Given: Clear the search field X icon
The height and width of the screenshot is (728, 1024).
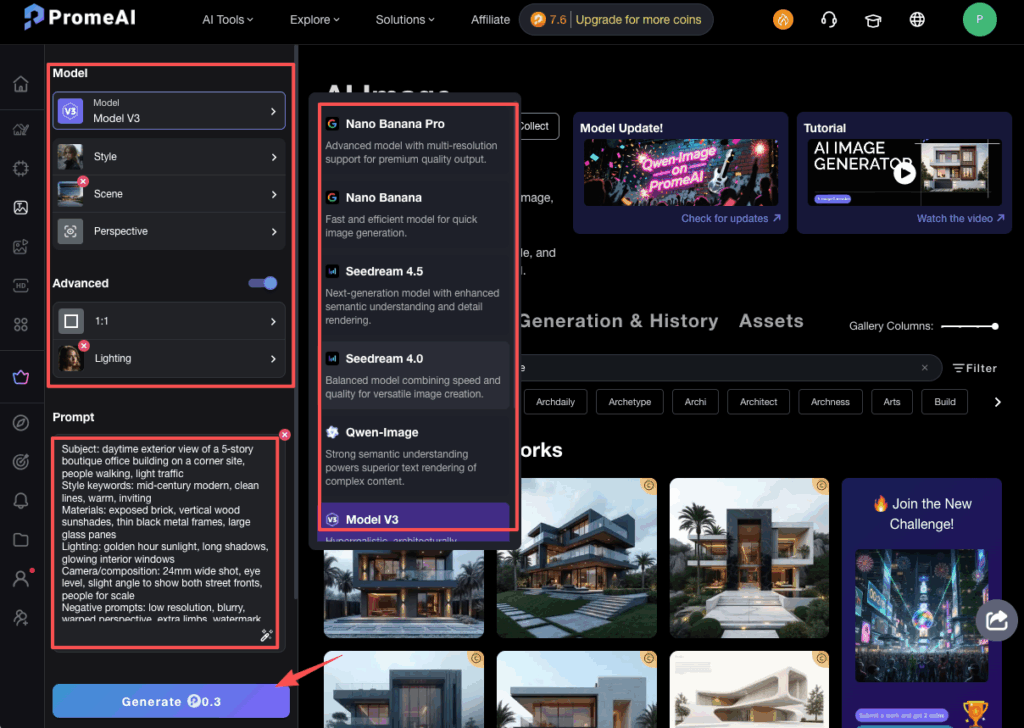Looking at the screenshot, I should pos(925,368).
